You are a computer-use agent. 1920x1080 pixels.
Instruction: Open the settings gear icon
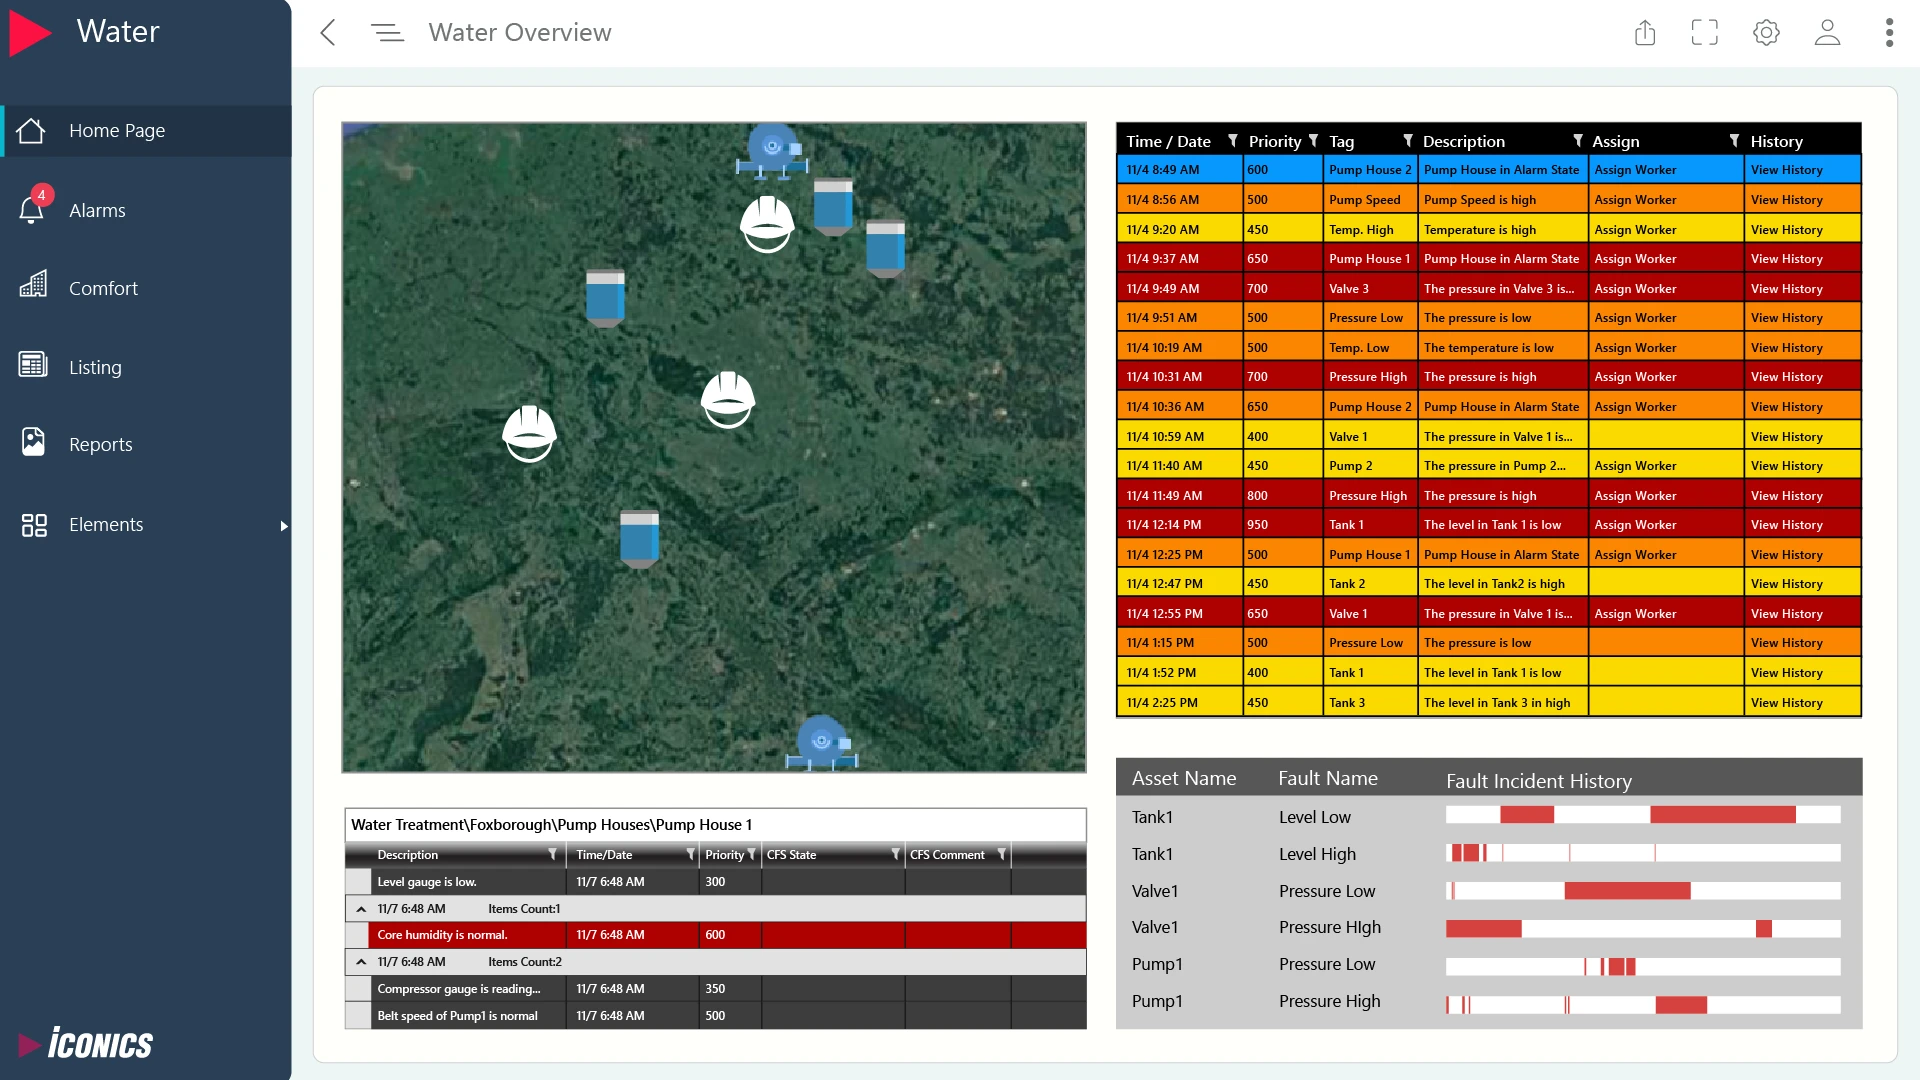[x=1766, y=33]
